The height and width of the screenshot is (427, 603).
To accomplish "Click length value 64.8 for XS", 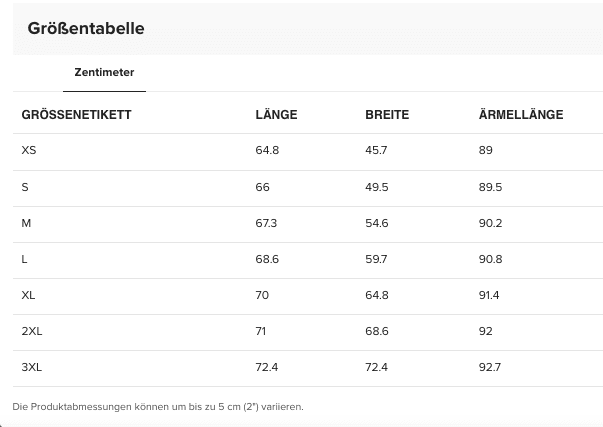I will pos(267,150).
